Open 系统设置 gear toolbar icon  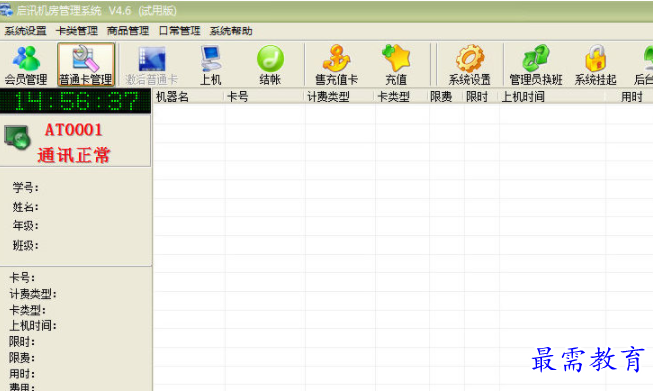tap(470, 65)
